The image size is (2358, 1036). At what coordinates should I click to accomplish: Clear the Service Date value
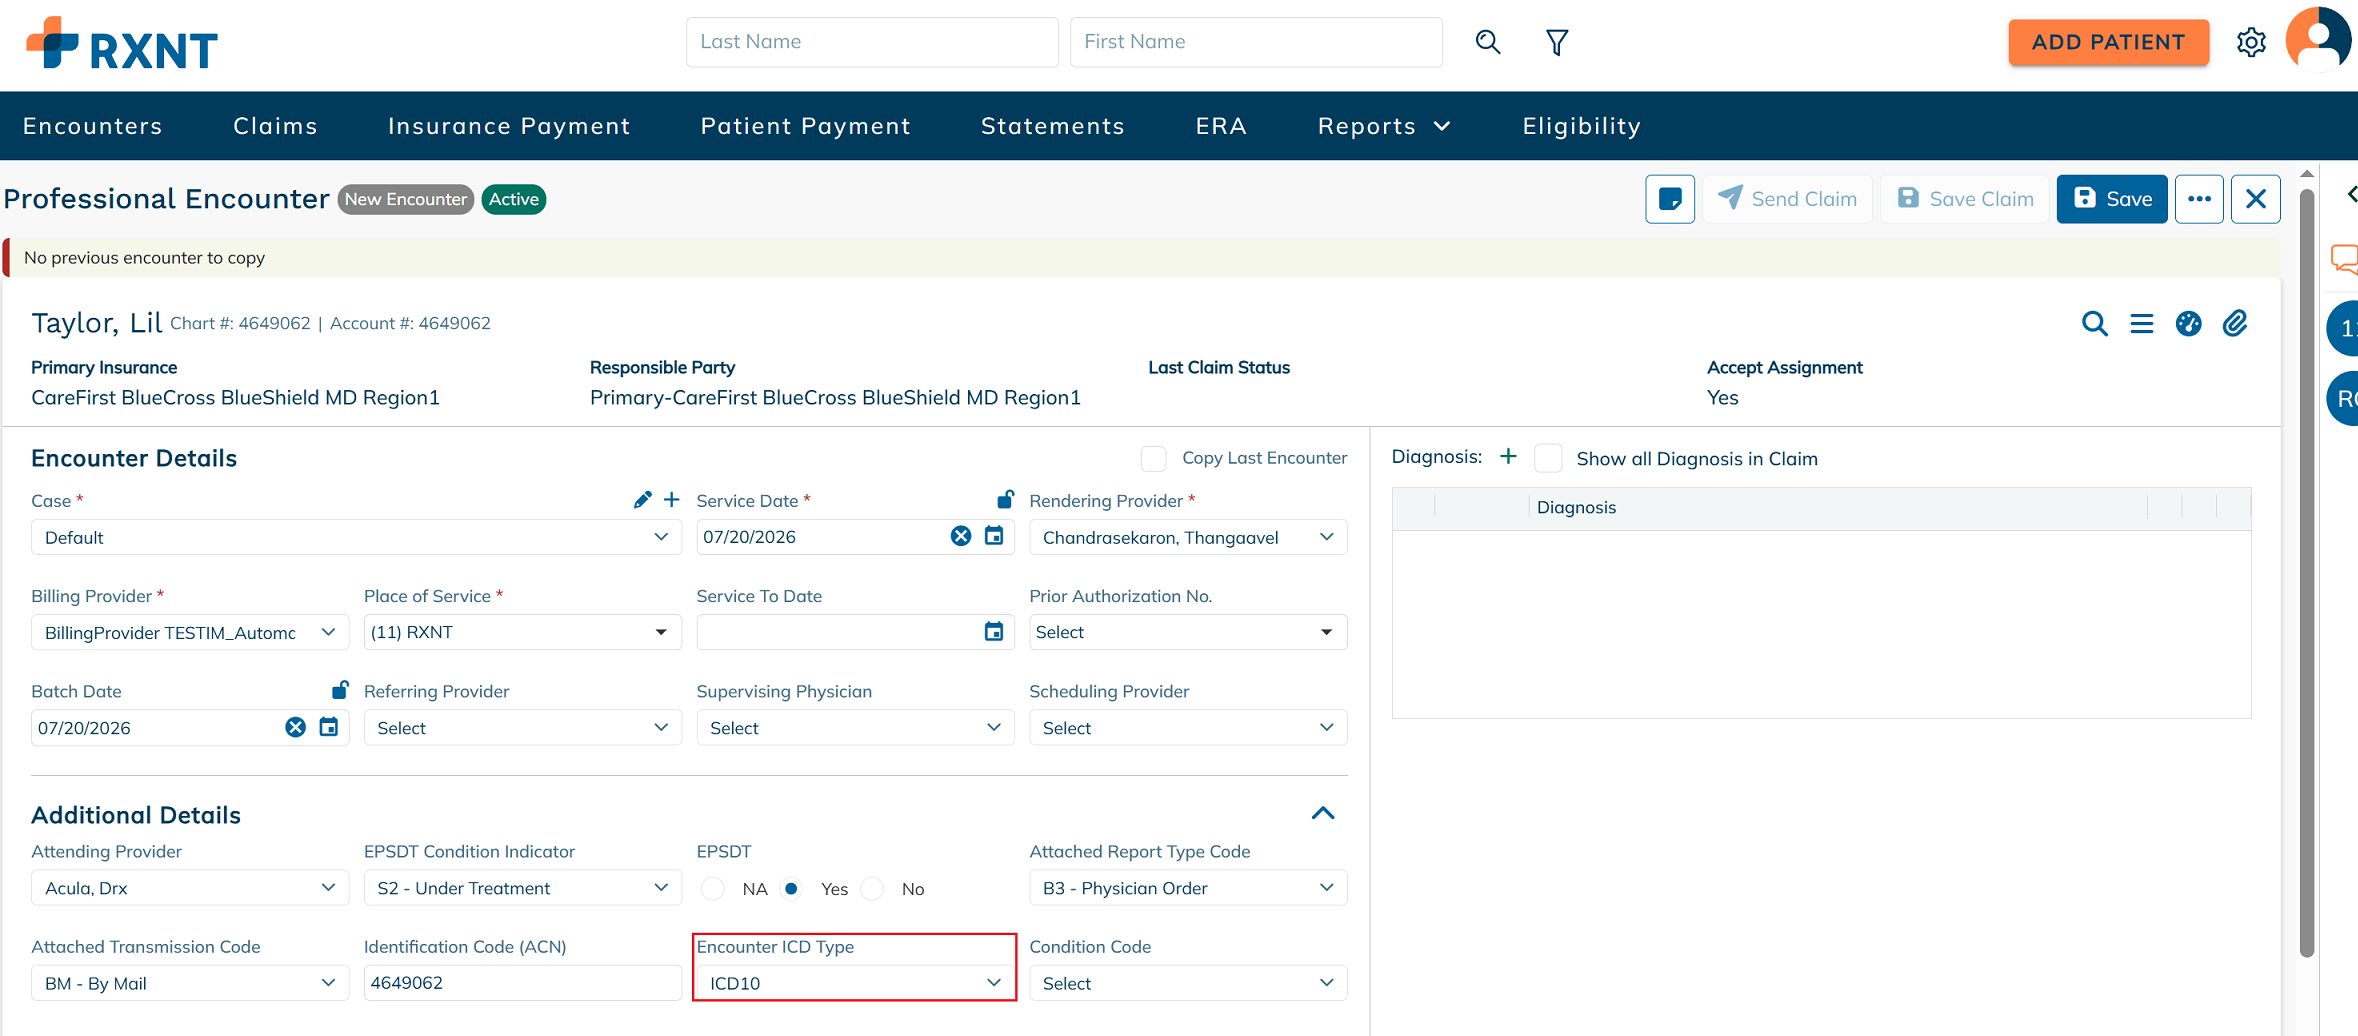(960, 536)
